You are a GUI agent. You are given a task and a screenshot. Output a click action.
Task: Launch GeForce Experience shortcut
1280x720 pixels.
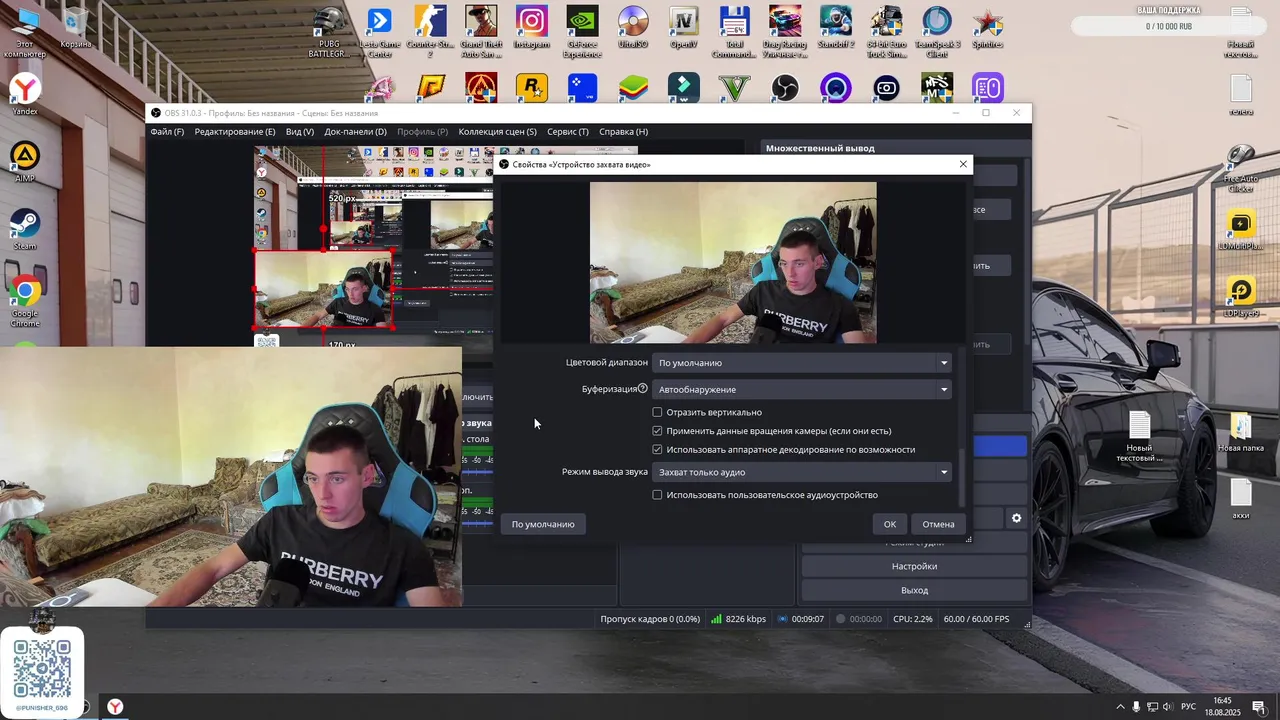click(582, 32)
